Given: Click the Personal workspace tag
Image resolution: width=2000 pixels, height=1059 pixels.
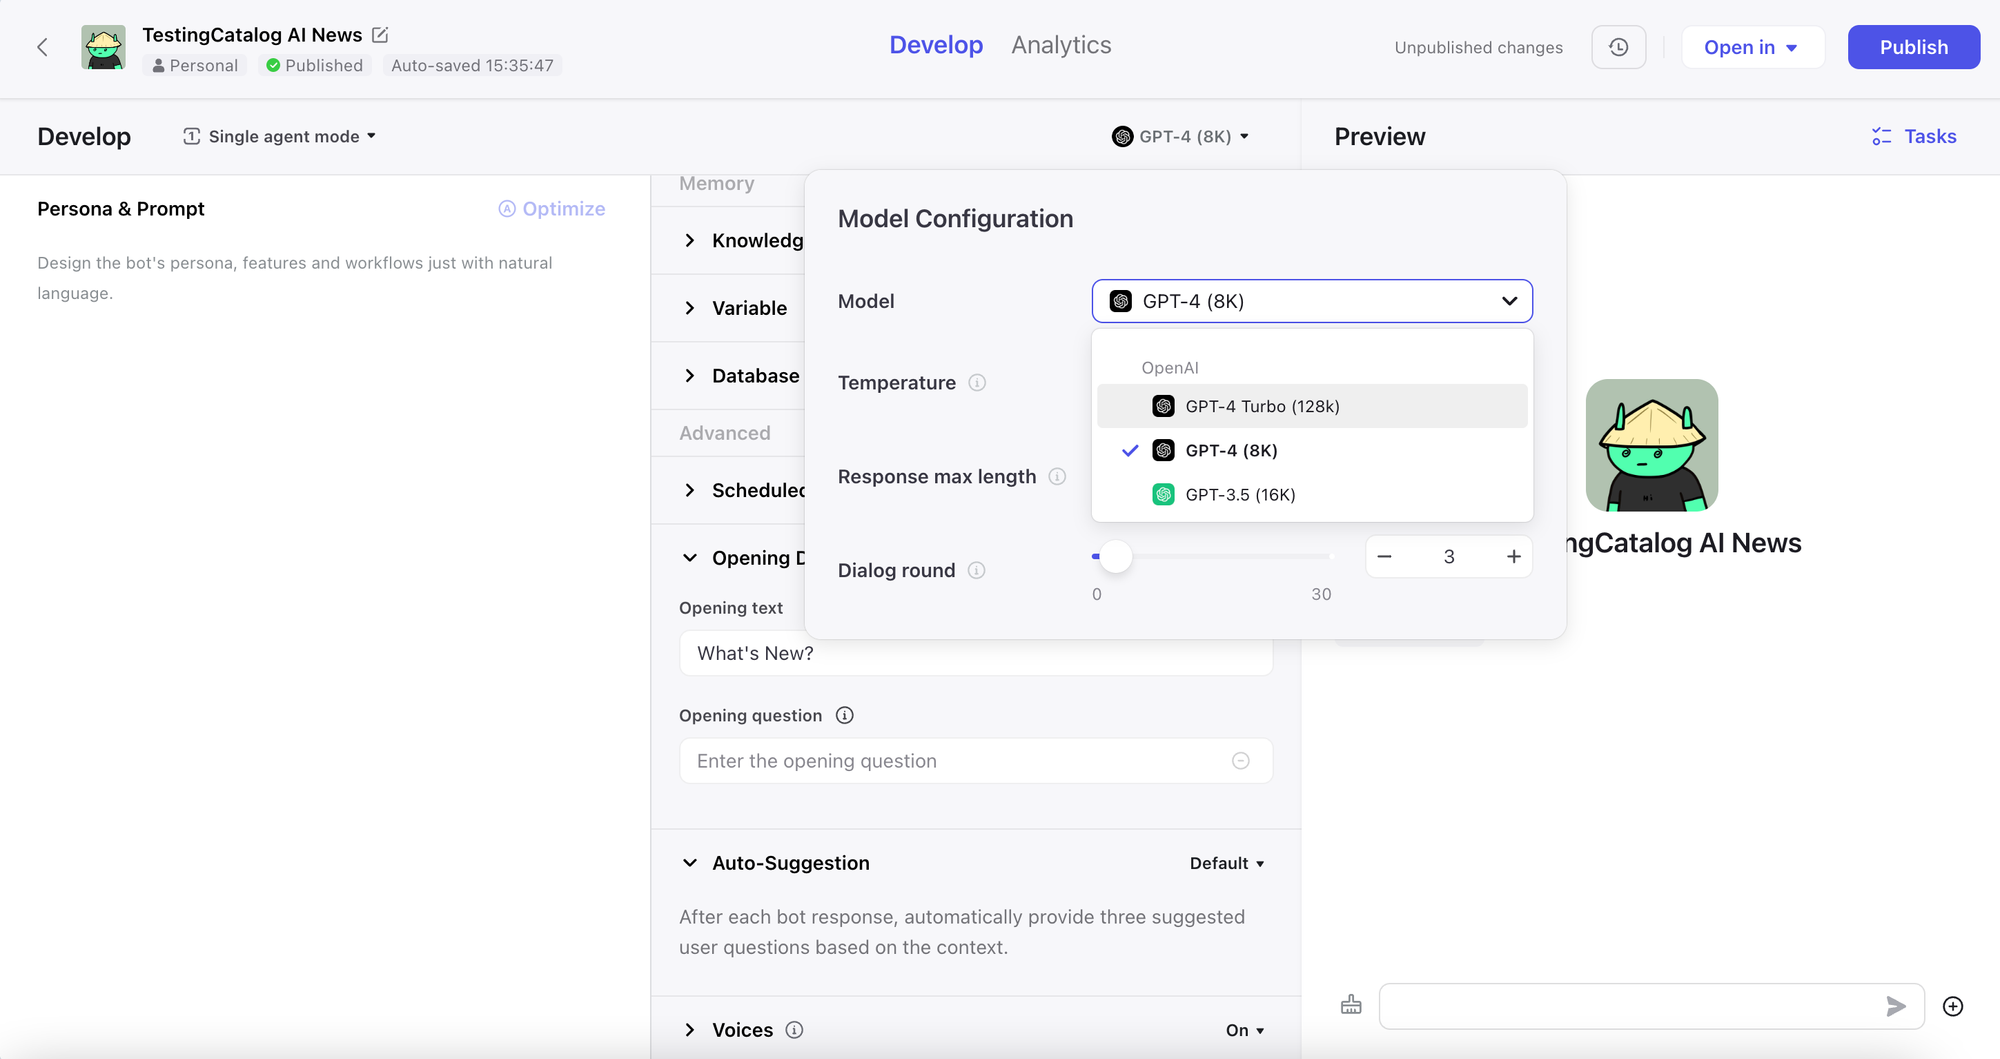Looking at the screenshot, I should pyautogui.click(x=196, y=65).
